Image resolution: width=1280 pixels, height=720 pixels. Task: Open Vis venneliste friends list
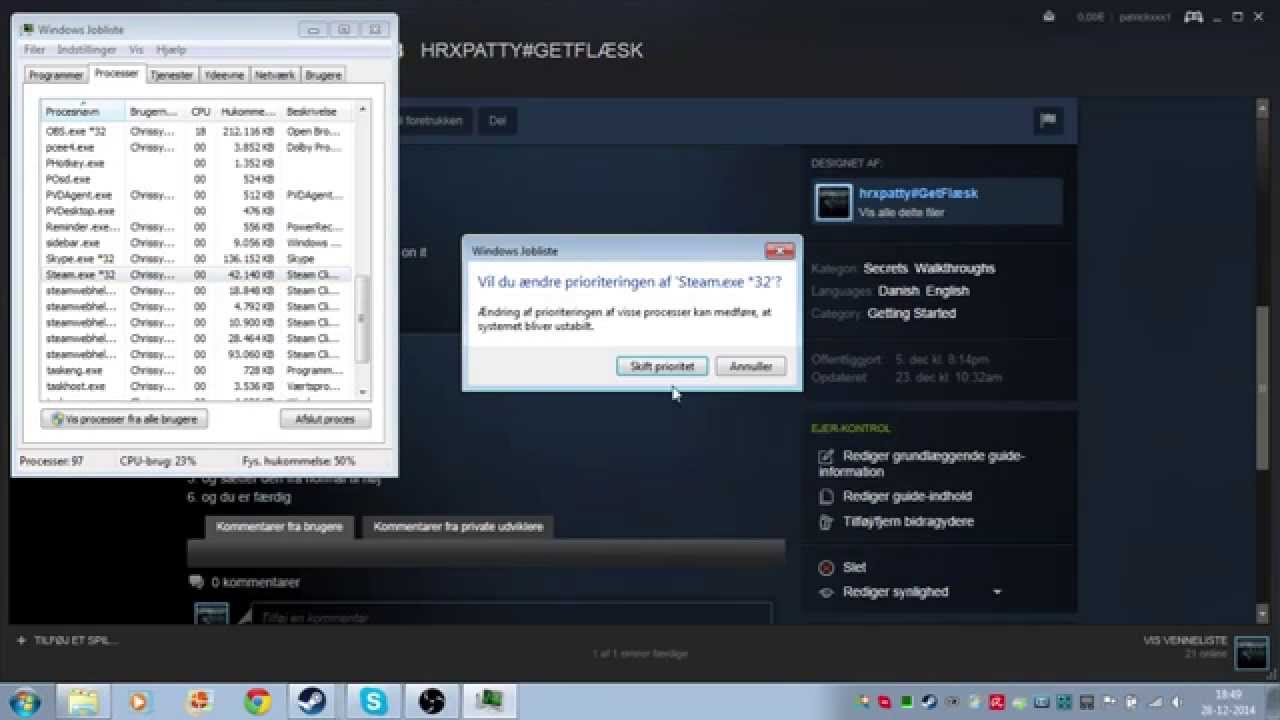click(x=1185, y=640)
